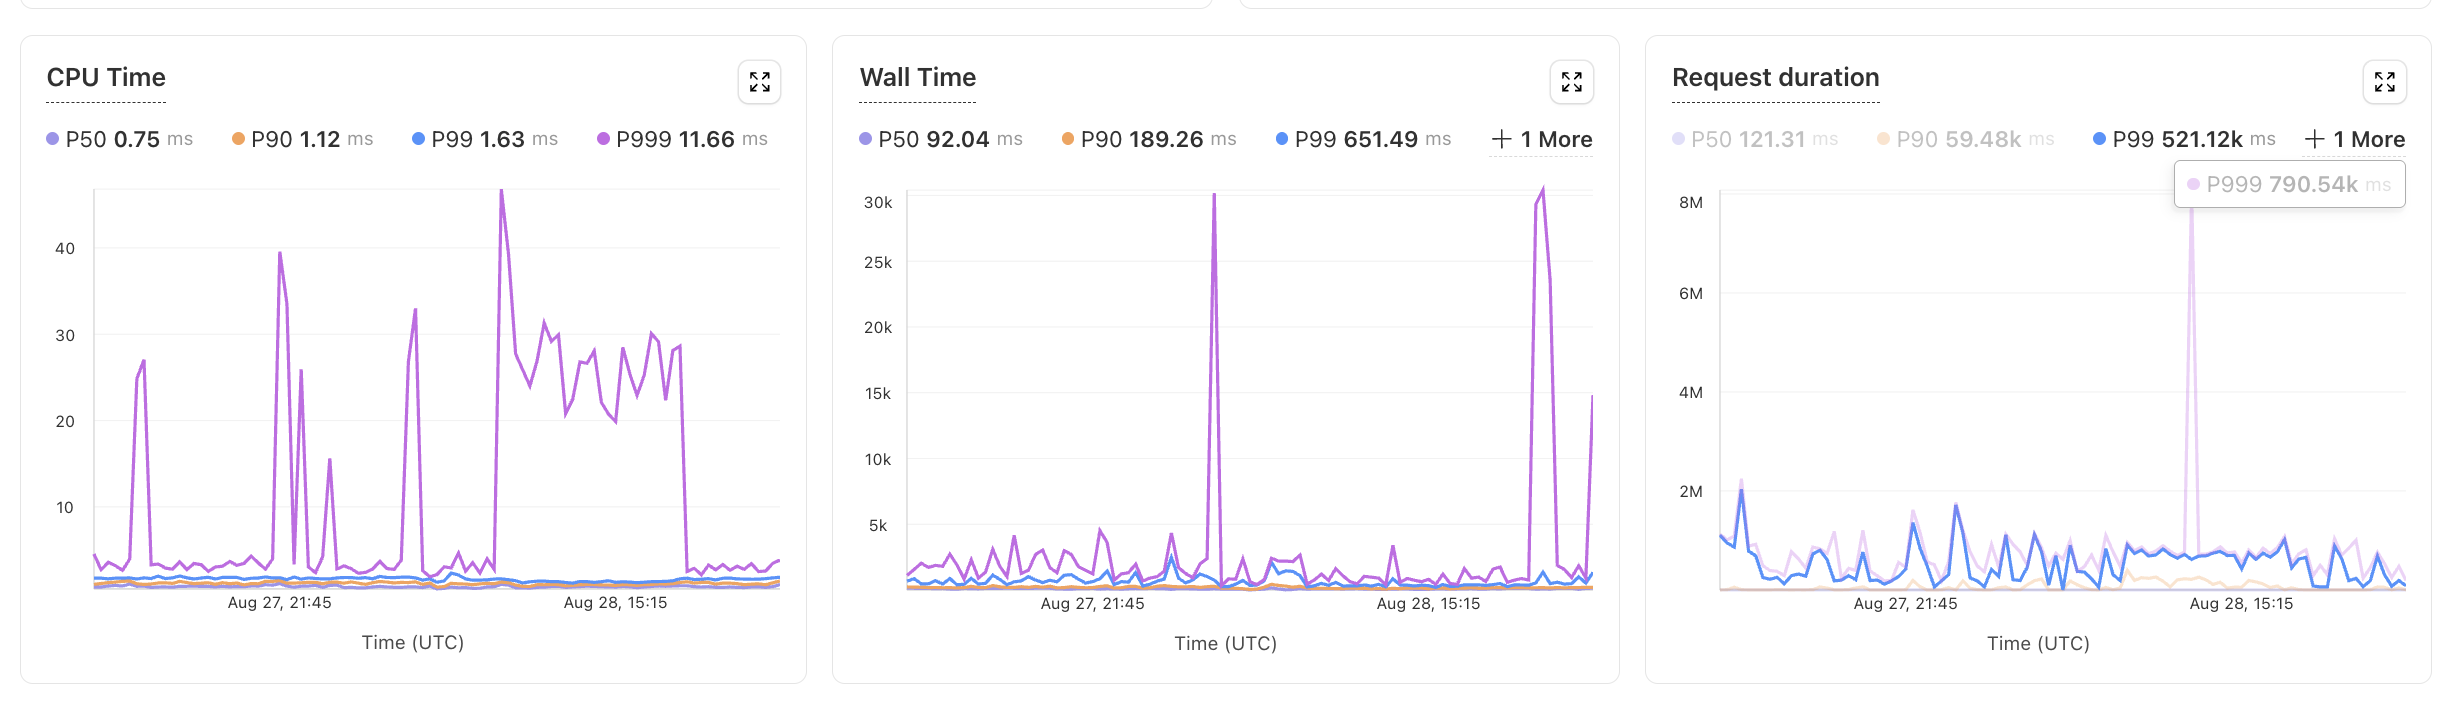Expand the Wall Time chart fullscreen
Screen dimensions: 2448x708
click(x=1571, y=82)
